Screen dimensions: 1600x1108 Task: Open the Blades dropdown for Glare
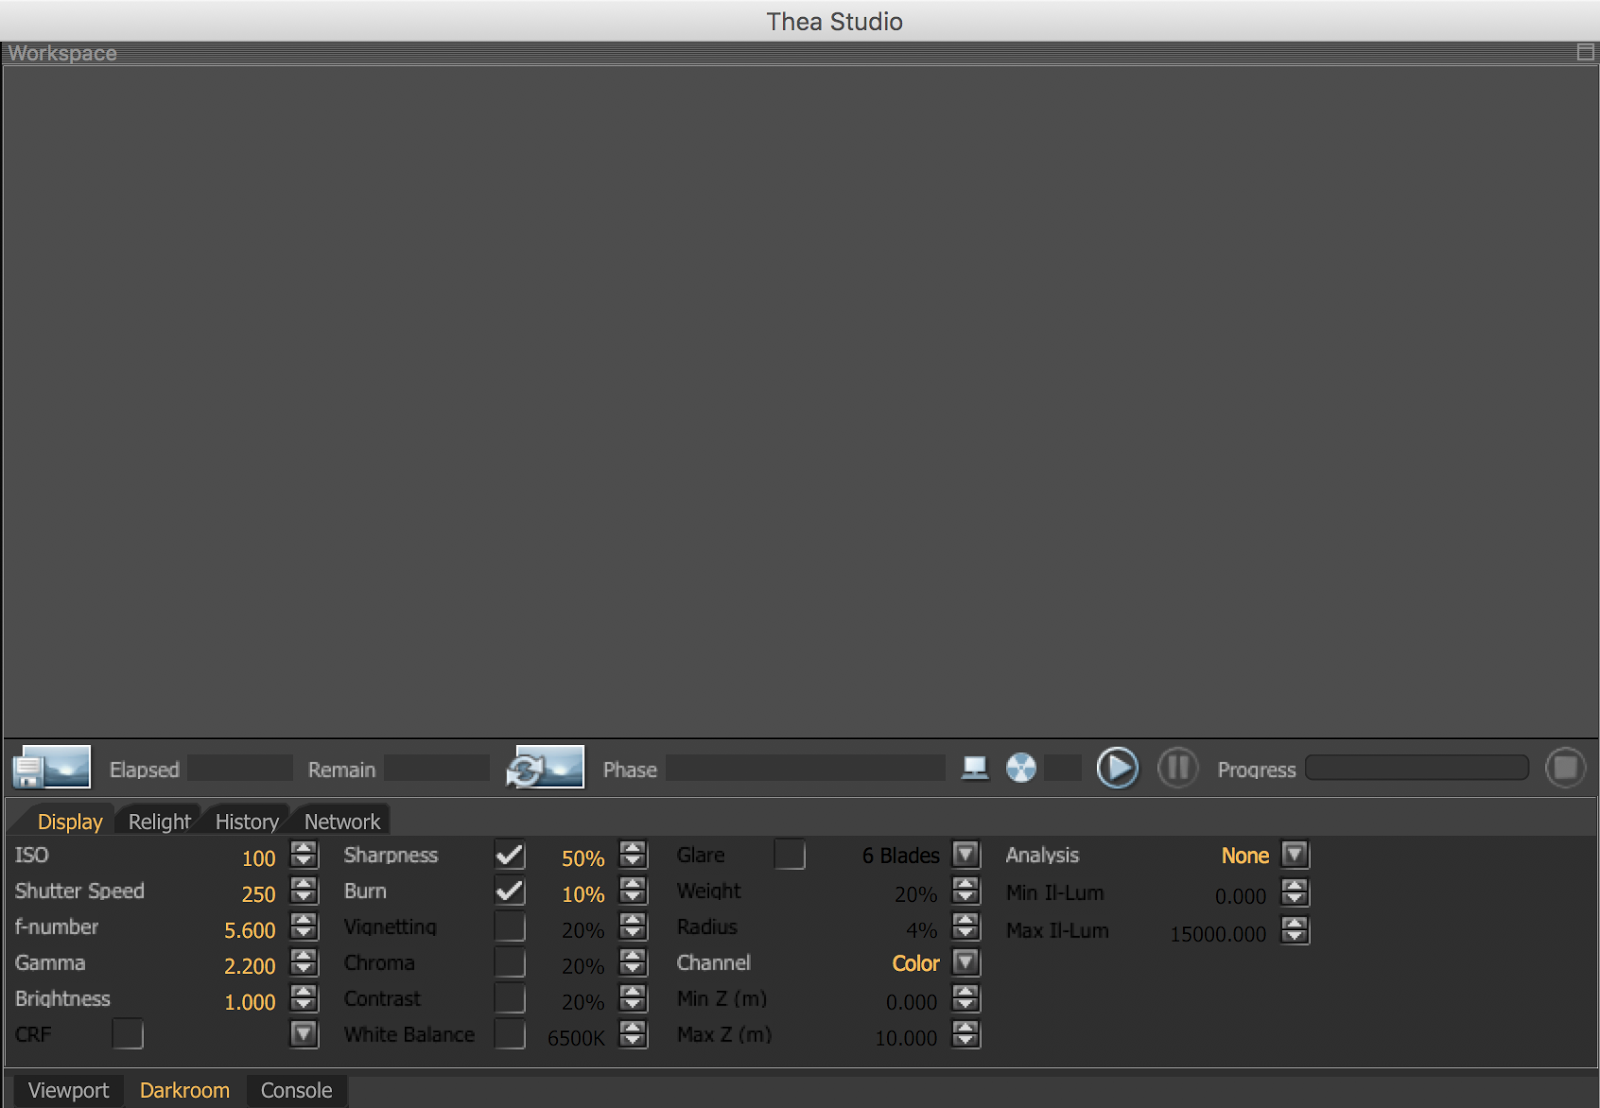[965, 855]
